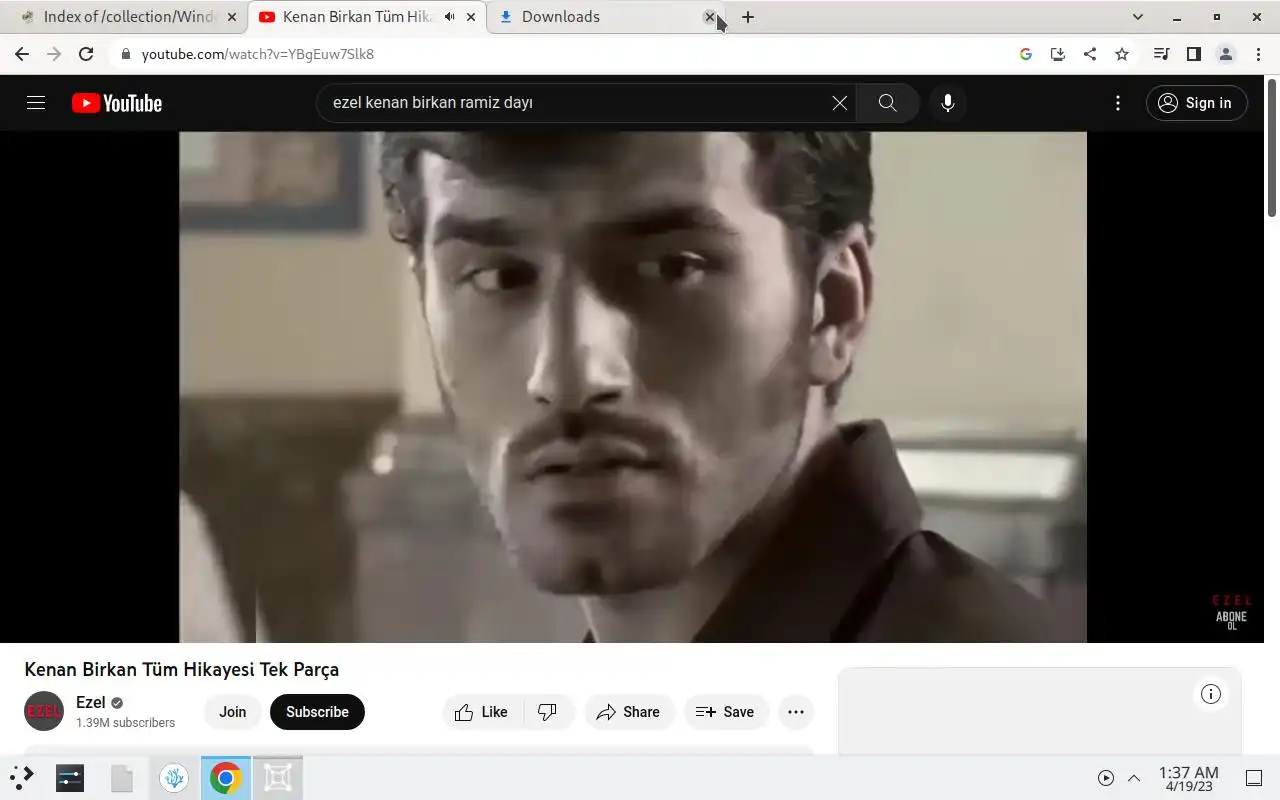Open the Ezel channel avatar

tap(44, 711)
